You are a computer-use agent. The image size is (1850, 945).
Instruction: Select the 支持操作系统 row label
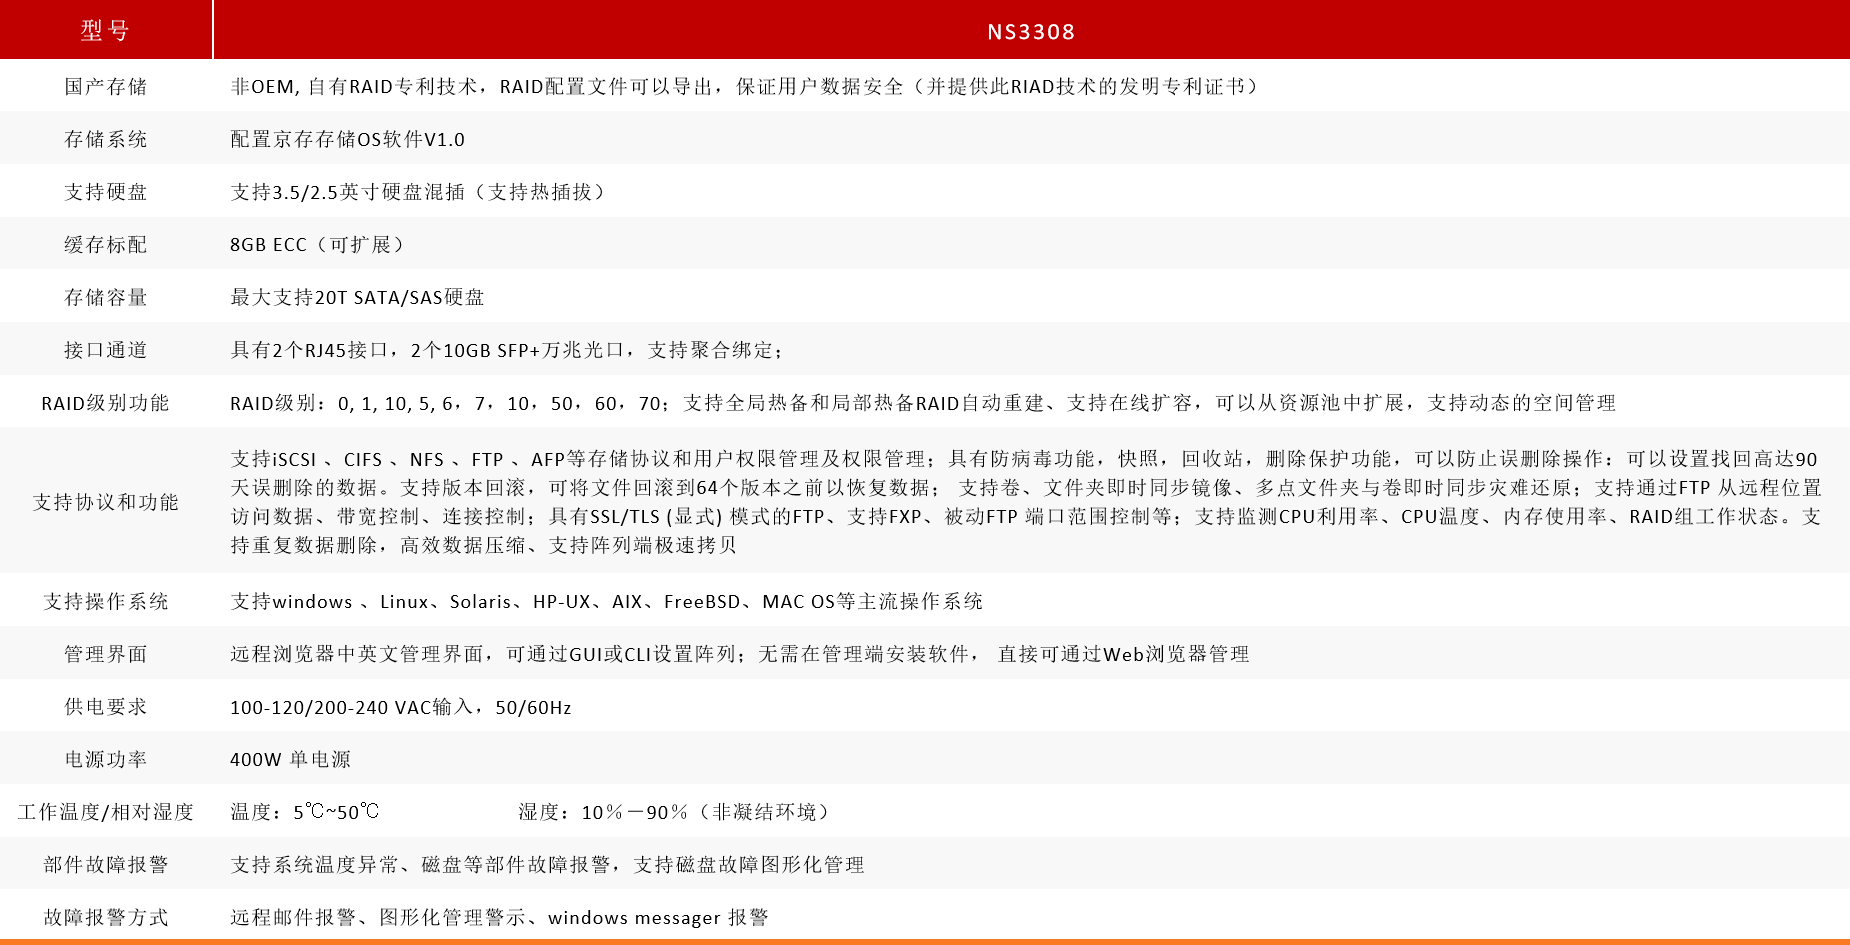pyautogui.click(x=106, y=601)
